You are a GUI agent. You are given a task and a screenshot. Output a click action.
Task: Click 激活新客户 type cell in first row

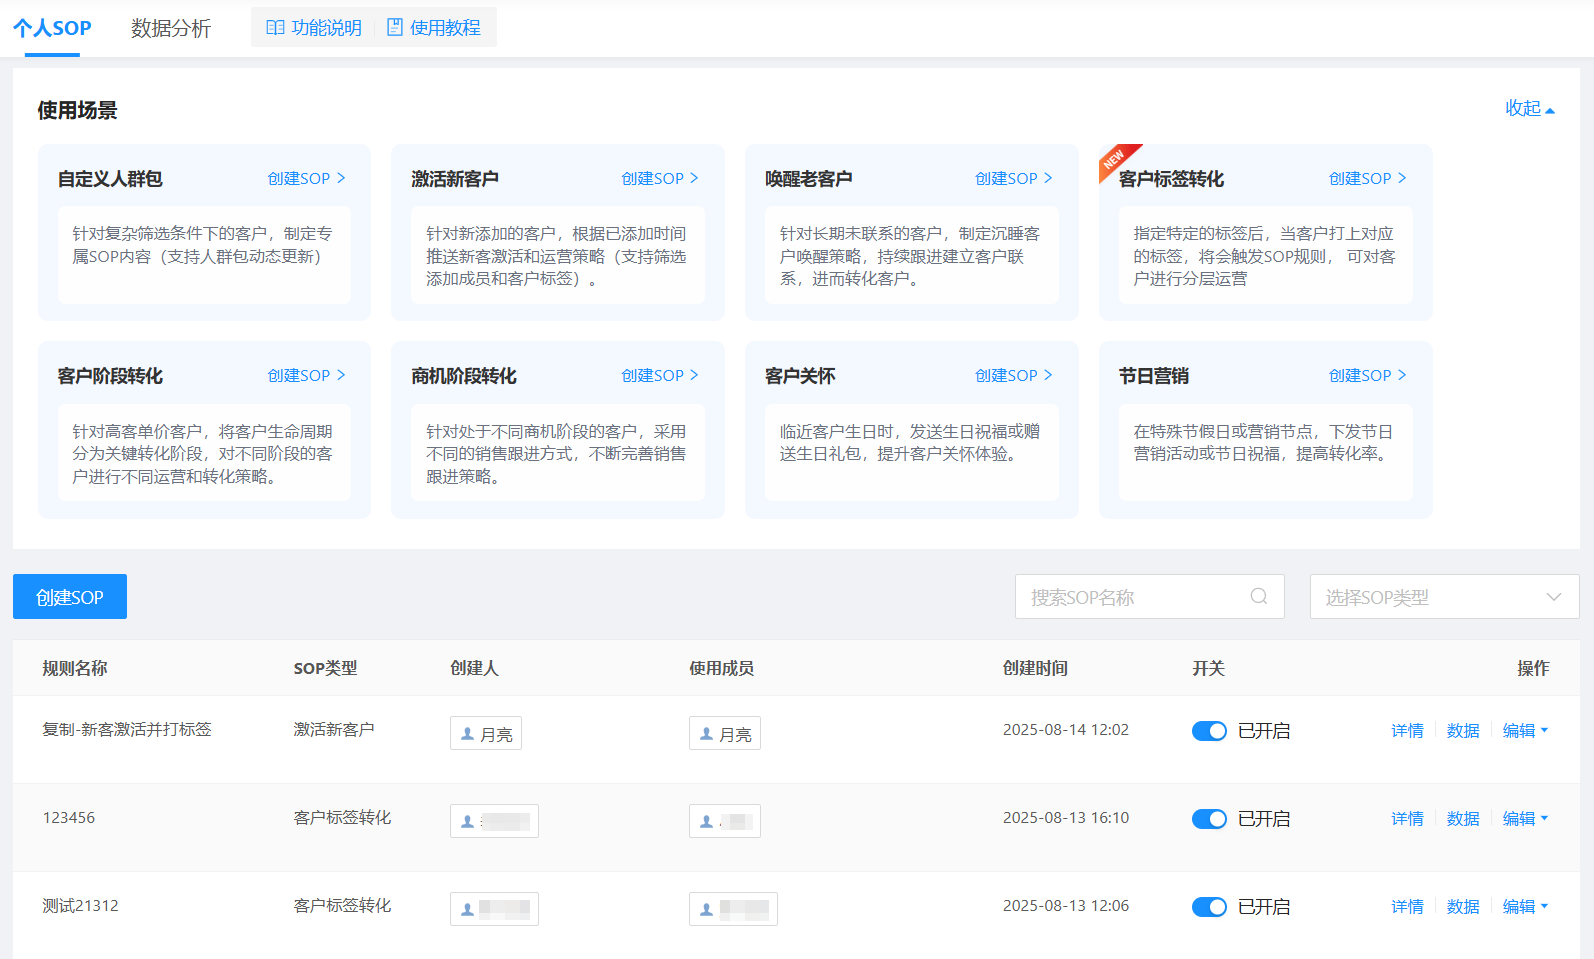coord(334,729)
